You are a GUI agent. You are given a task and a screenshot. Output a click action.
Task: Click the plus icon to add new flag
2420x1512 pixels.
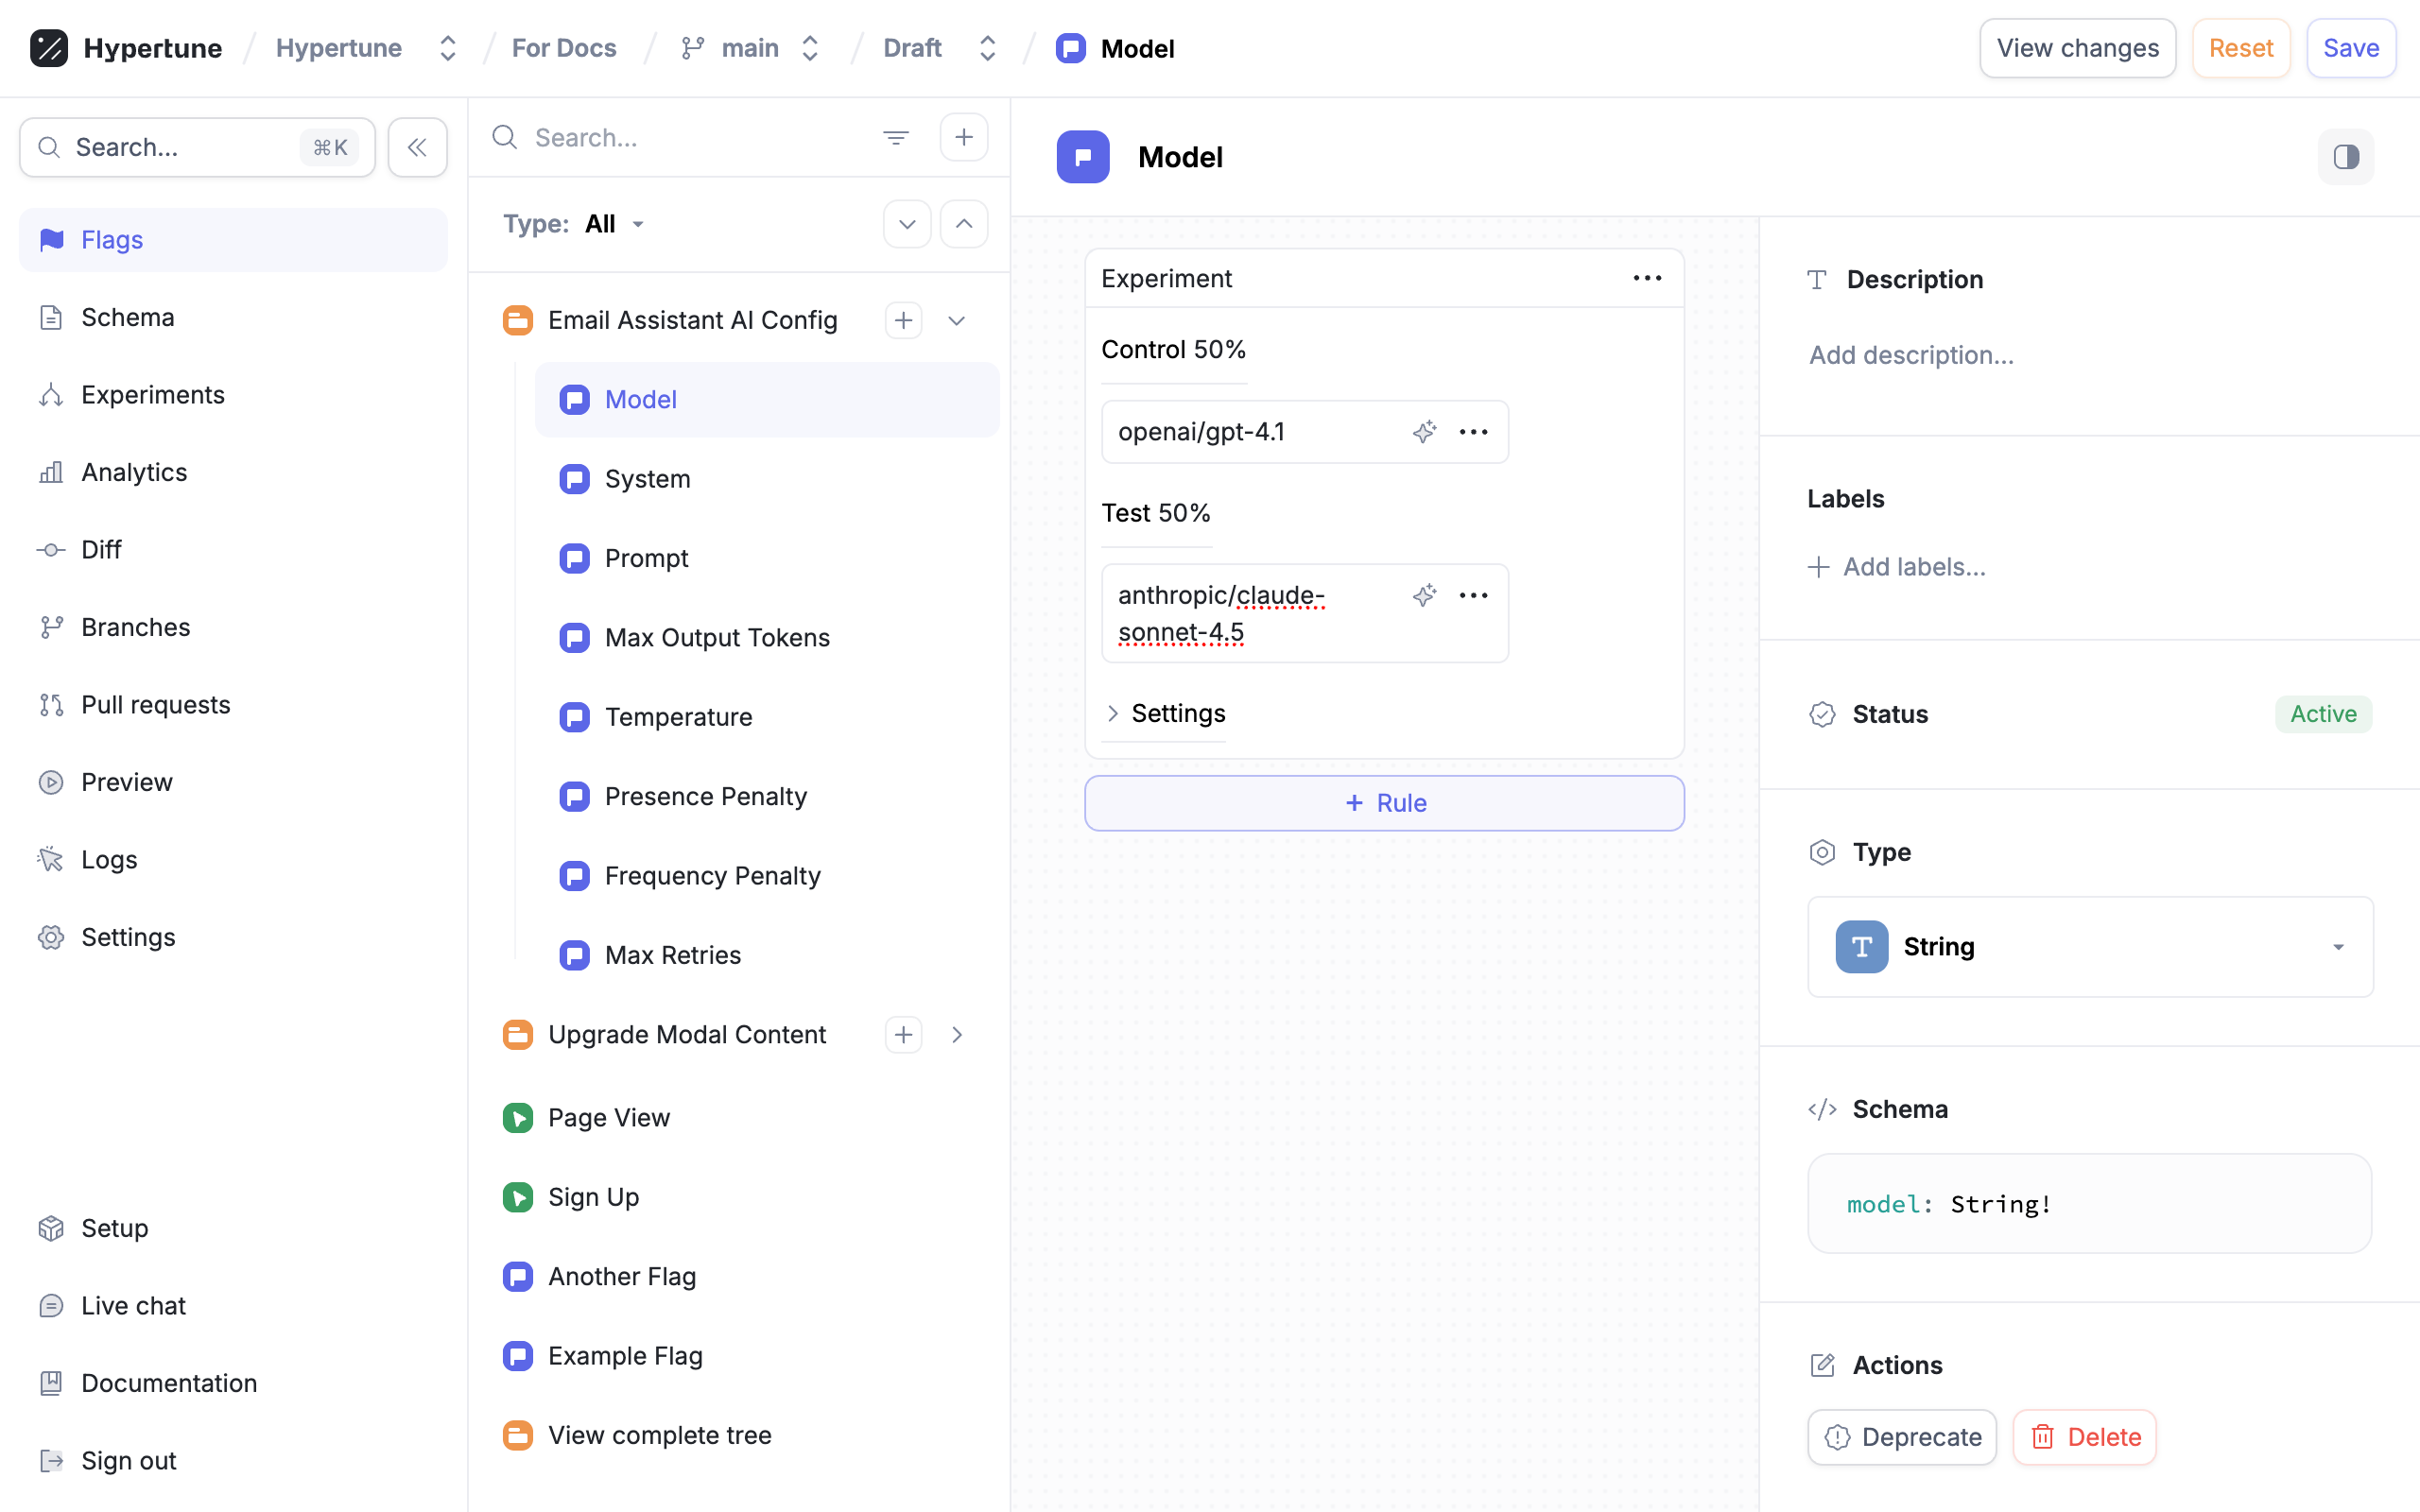[x=963, y=137]
